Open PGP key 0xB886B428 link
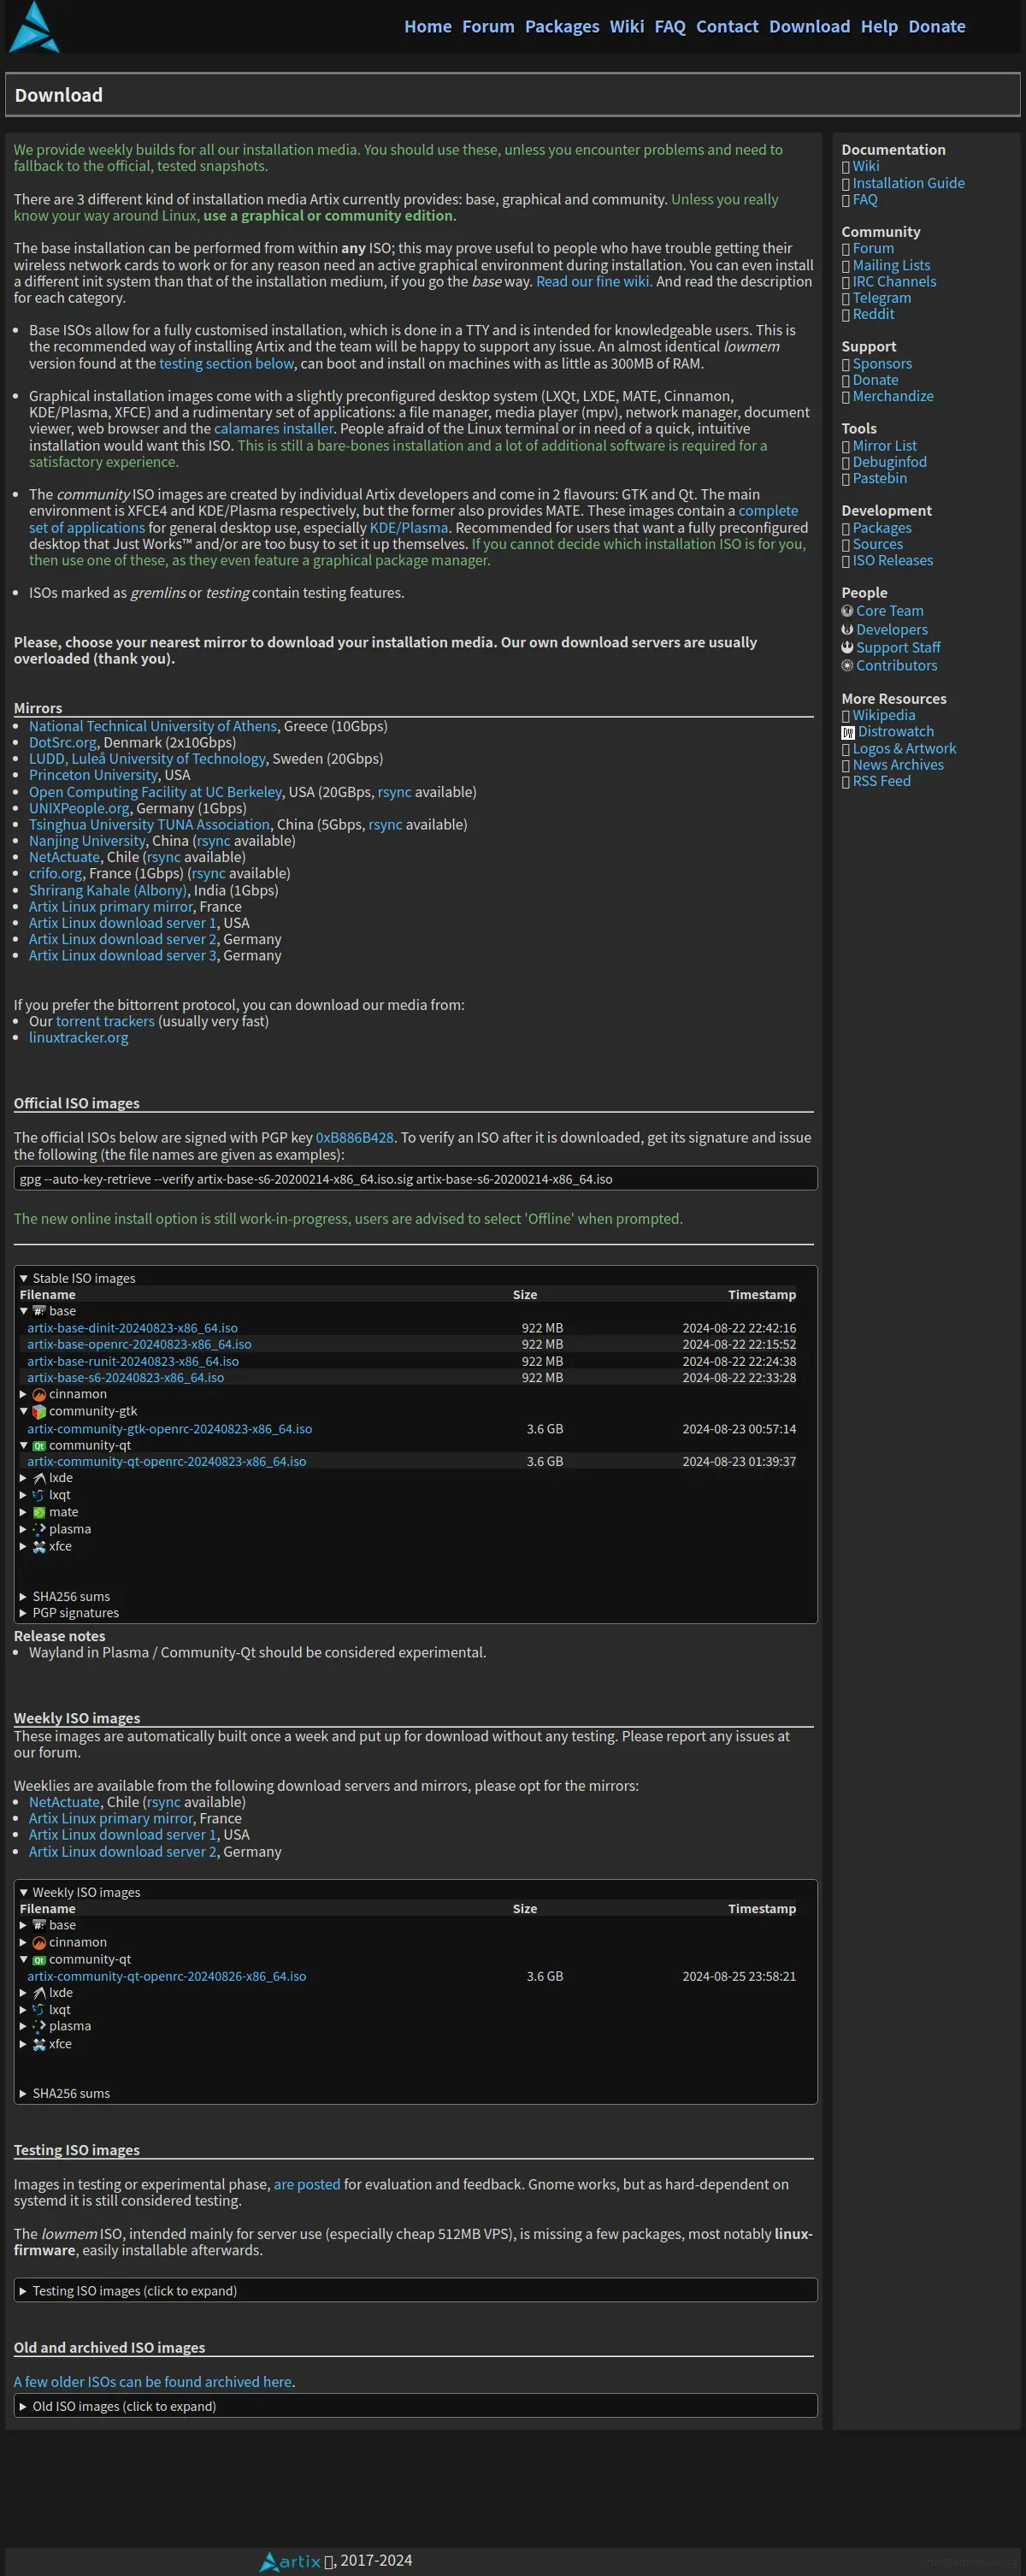This screenshot has width=1026, height=2576. tap(354, 1137)
